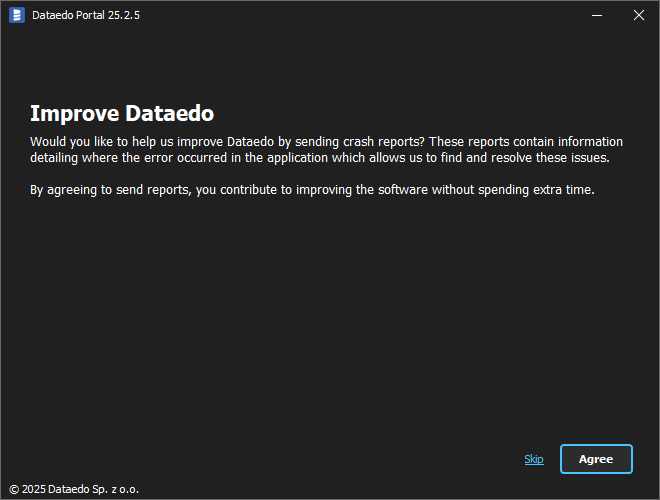
Task: Select the "Improve Dataedo" heading text
Action: pyautogui.click(x=122, y=113)
